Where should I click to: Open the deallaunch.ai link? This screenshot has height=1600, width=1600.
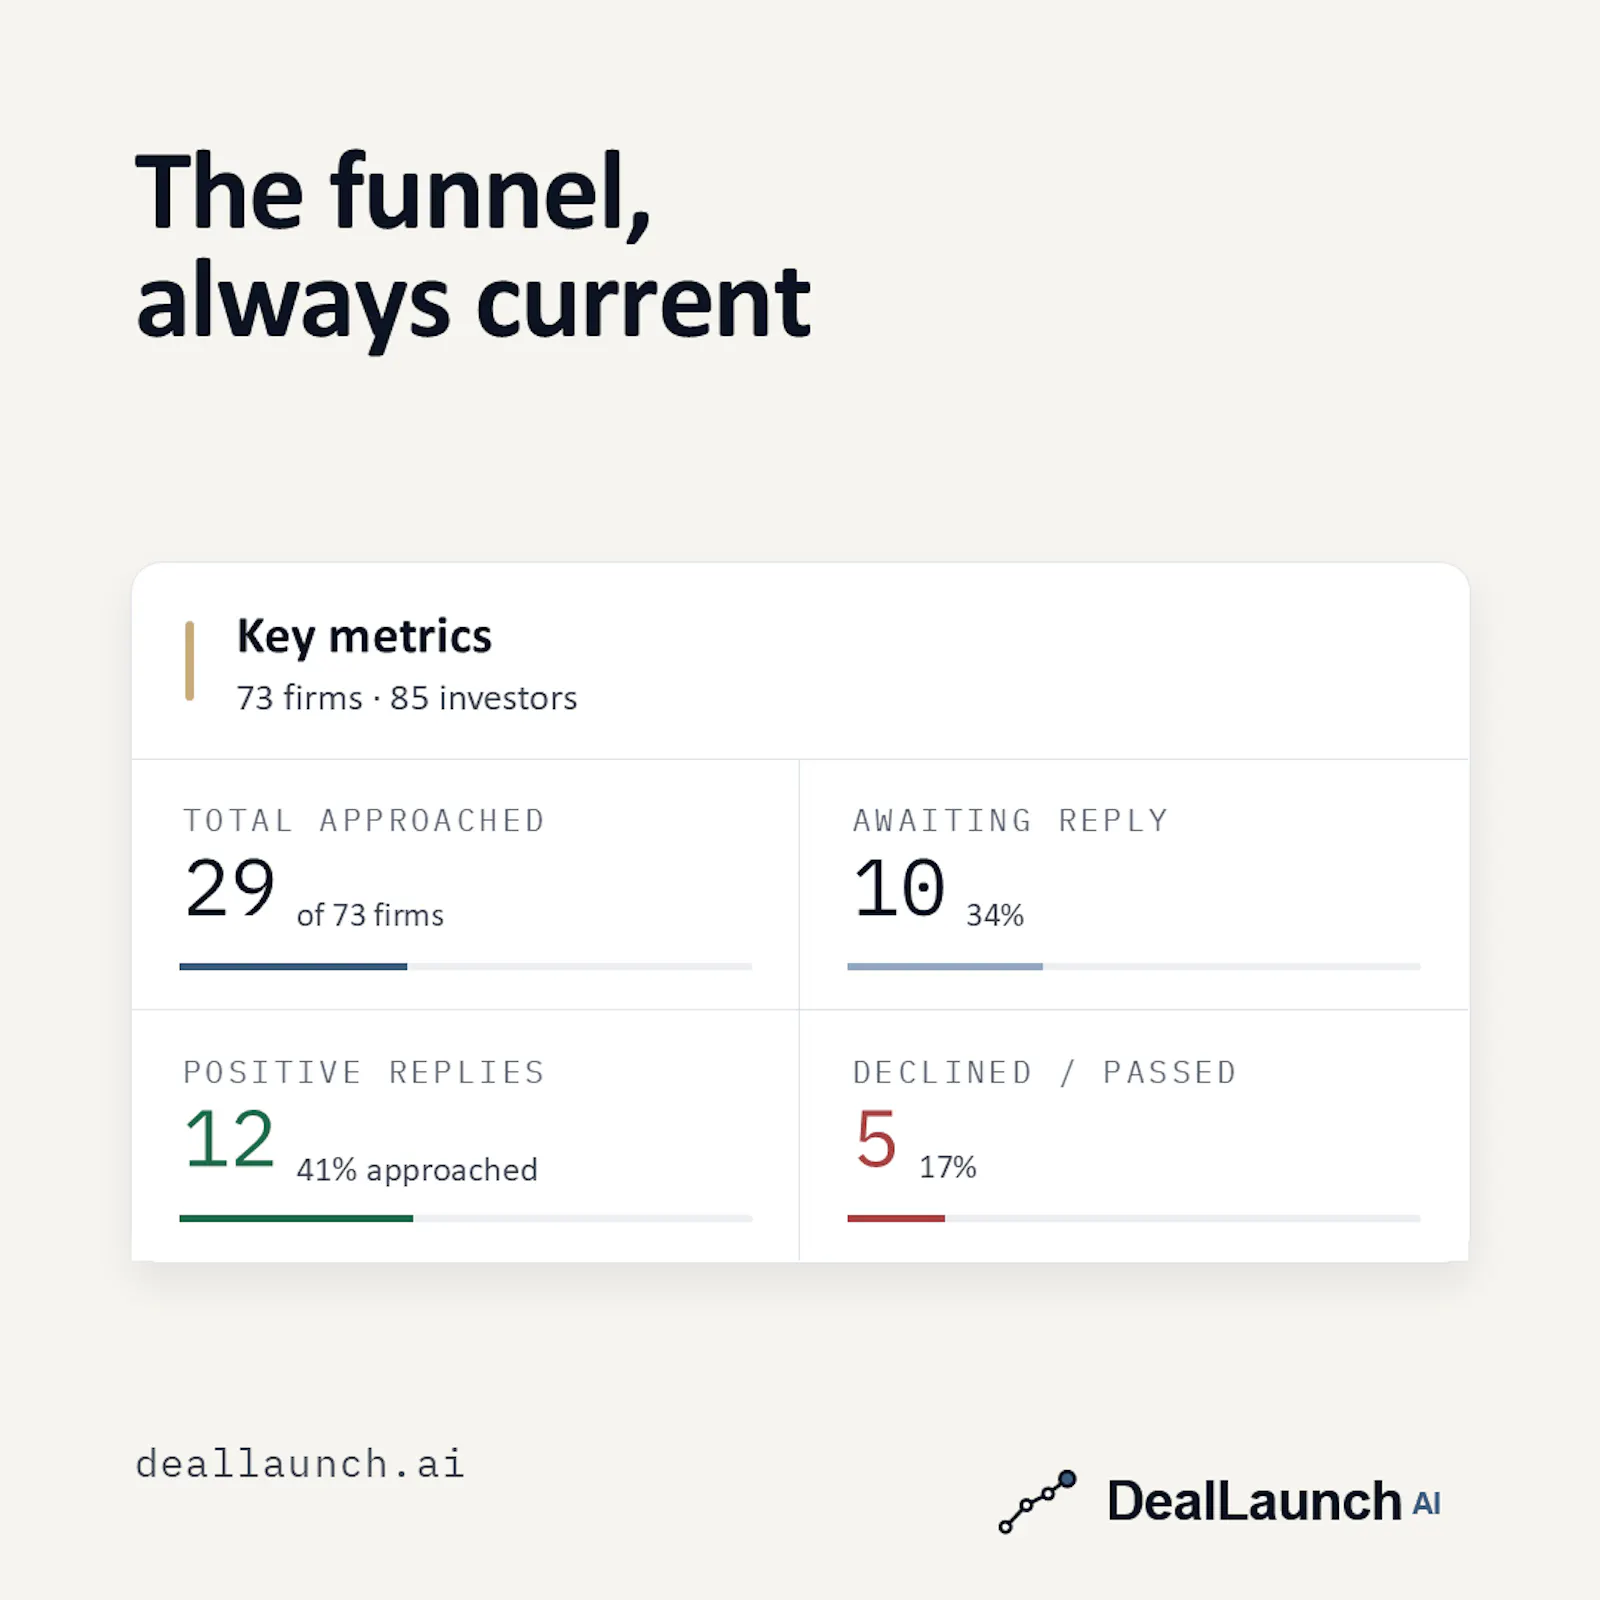[x=300, y=1464]
